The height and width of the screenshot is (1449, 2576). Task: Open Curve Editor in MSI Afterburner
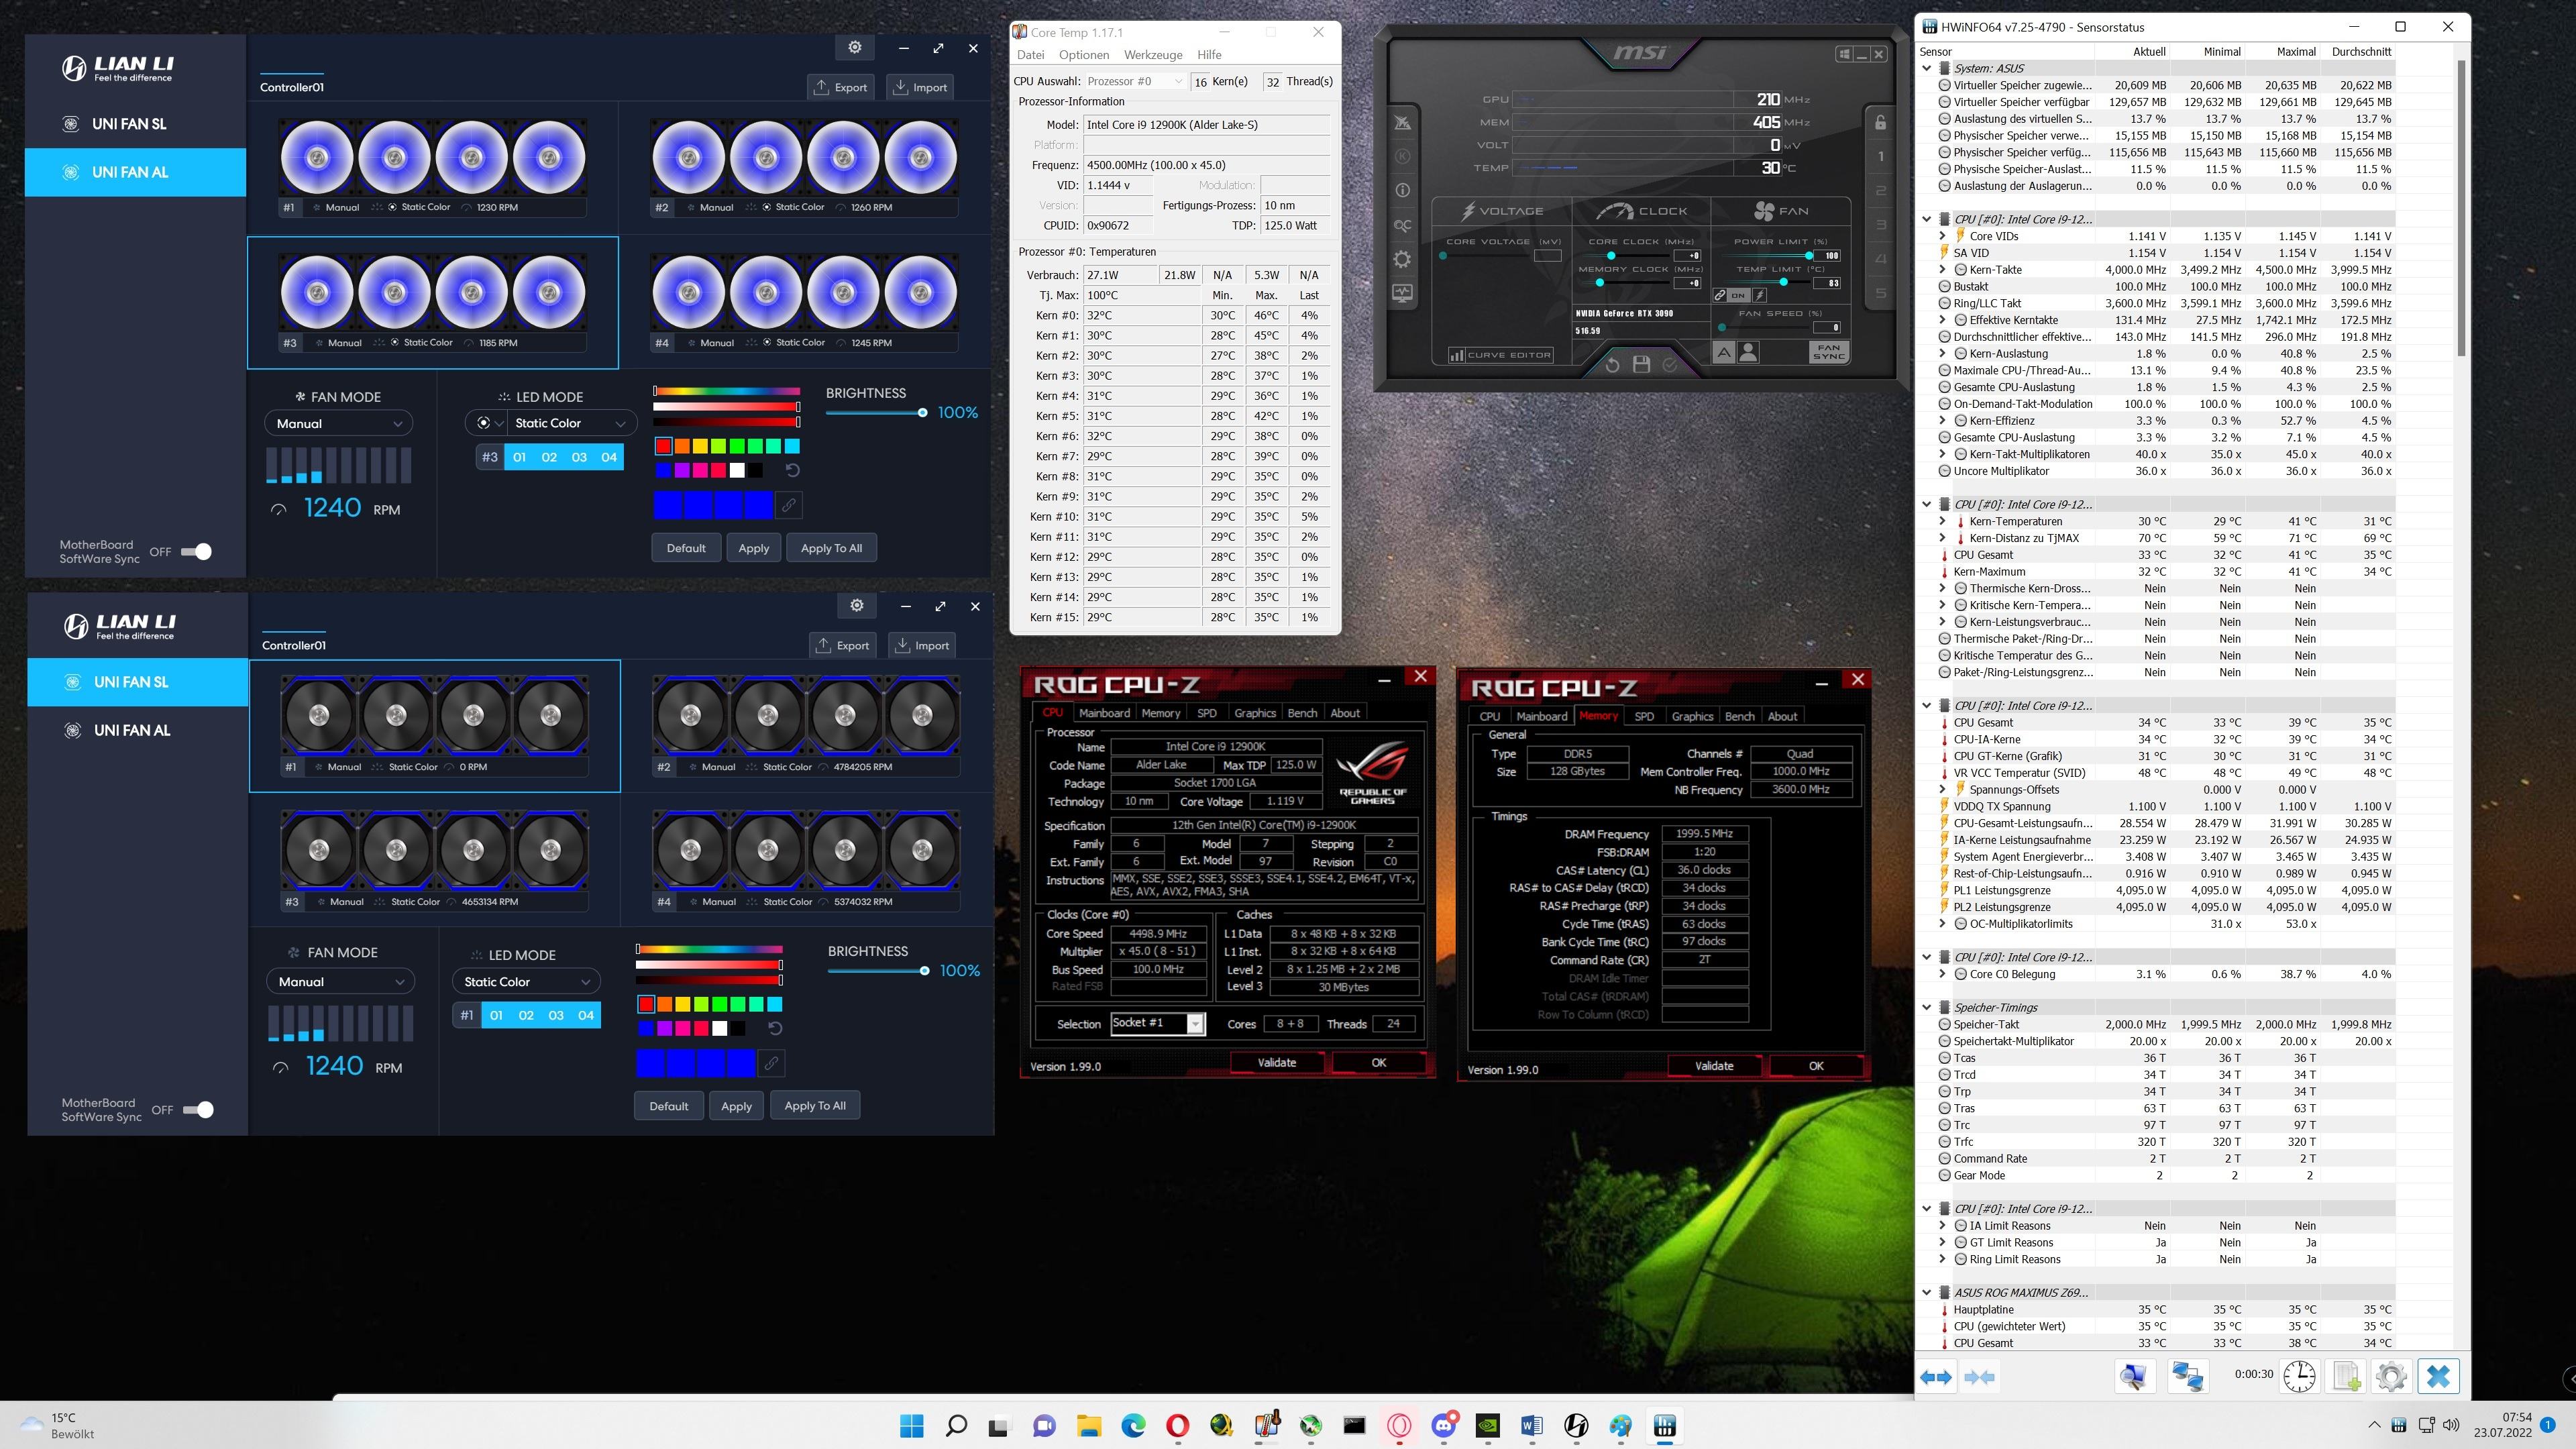pyautogui.click(x=1501, y=355)
